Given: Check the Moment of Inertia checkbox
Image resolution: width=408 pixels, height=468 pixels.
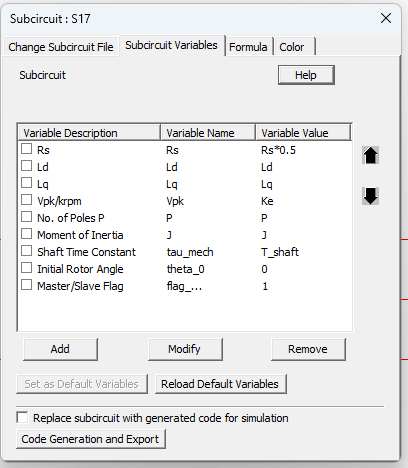Looking at the screenshot, I should [27, 234].
